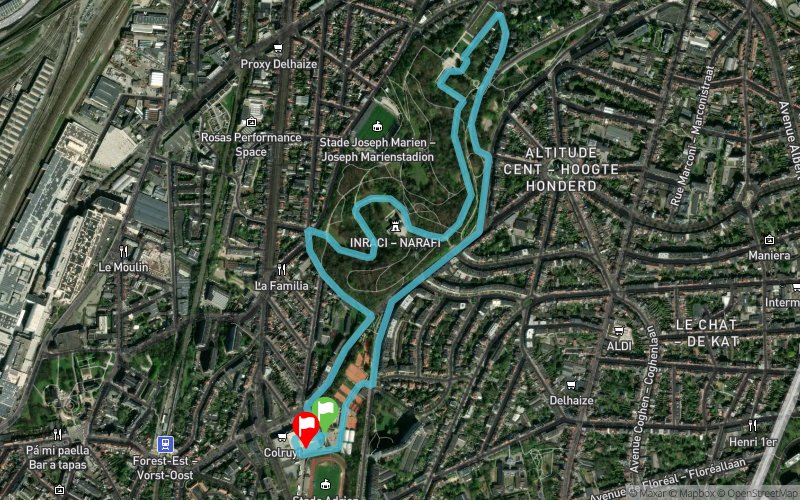Click the Le Moulin restaurant icon
The height and width of the screenshot is (500, 800).
(x=123, y=252)
